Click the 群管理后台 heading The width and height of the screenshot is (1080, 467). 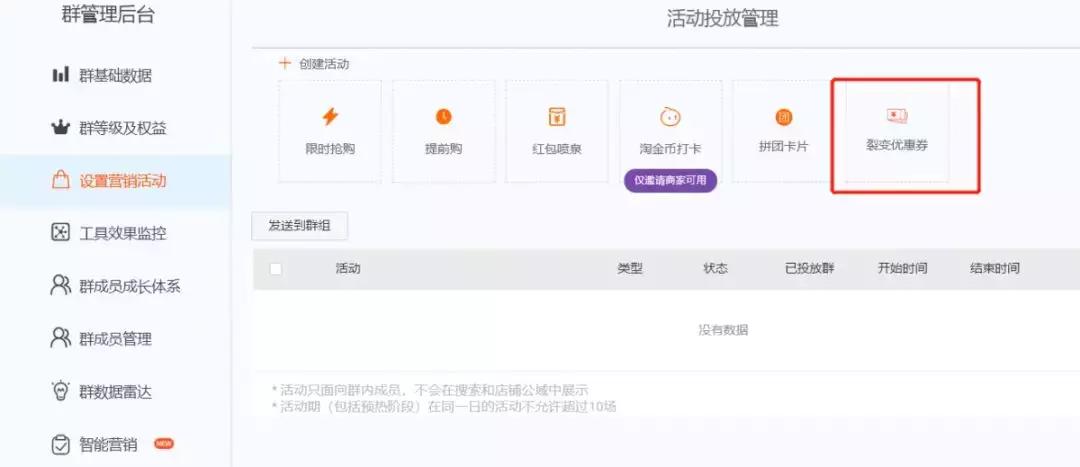(108, 14)
